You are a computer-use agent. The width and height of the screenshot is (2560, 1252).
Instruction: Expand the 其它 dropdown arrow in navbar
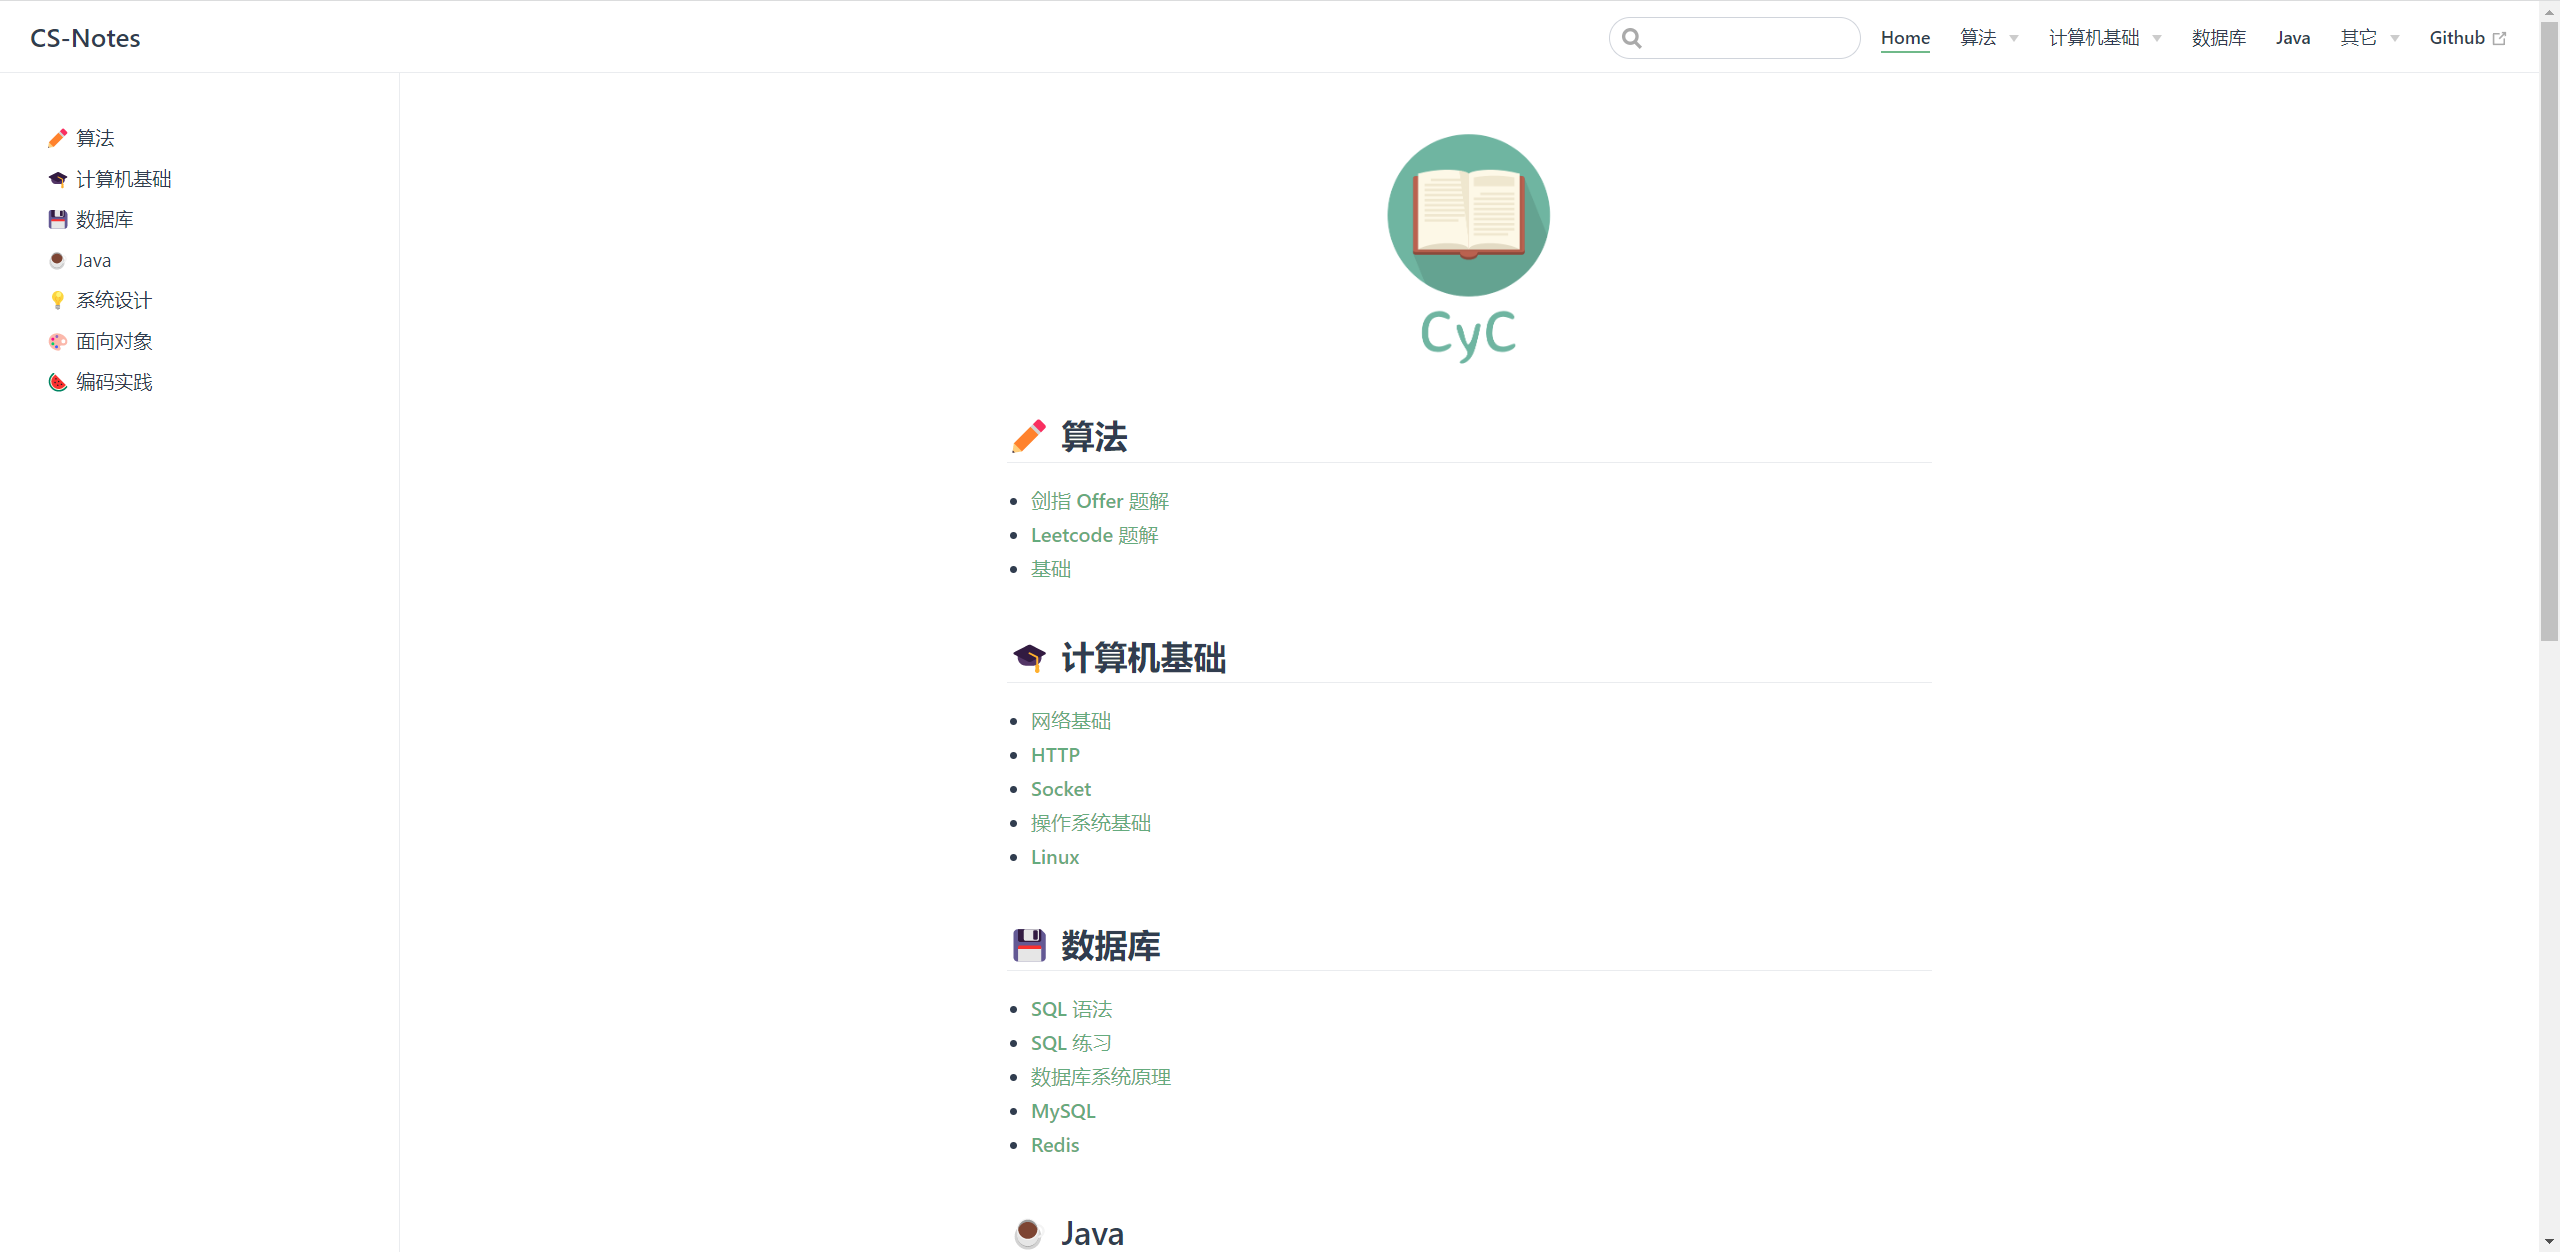2395,39
